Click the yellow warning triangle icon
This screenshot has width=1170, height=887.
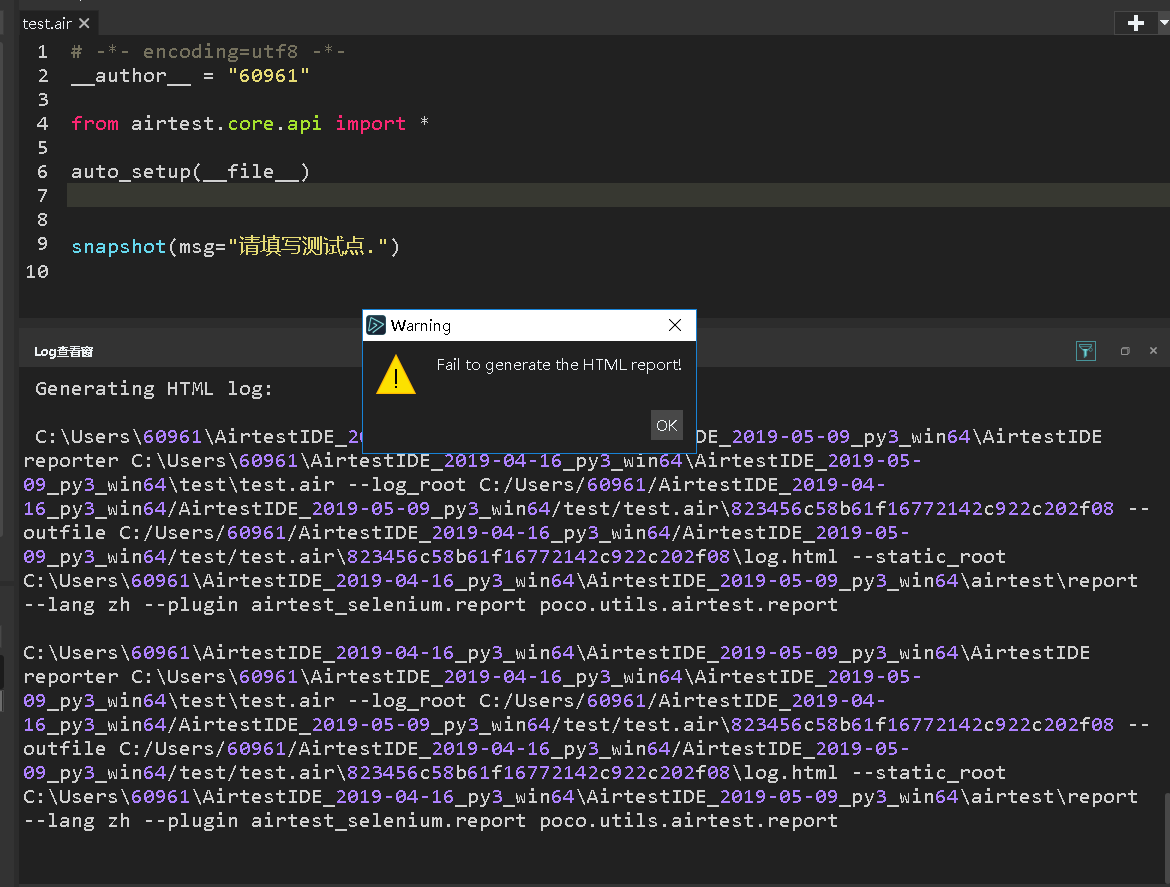395,374
